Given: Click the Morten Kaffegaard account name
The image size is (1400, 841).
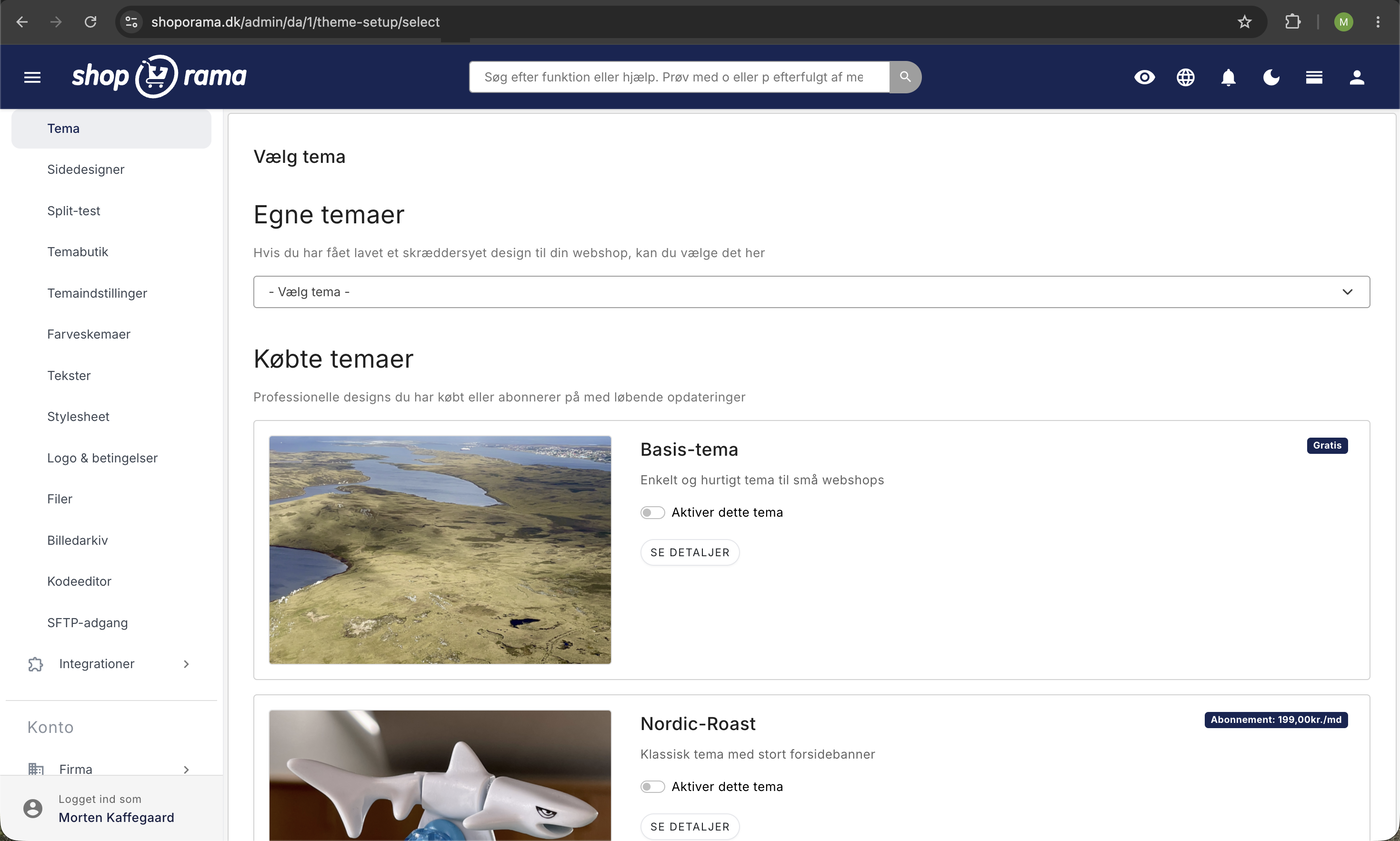Looking at the screenshot, I should (116, 817).
